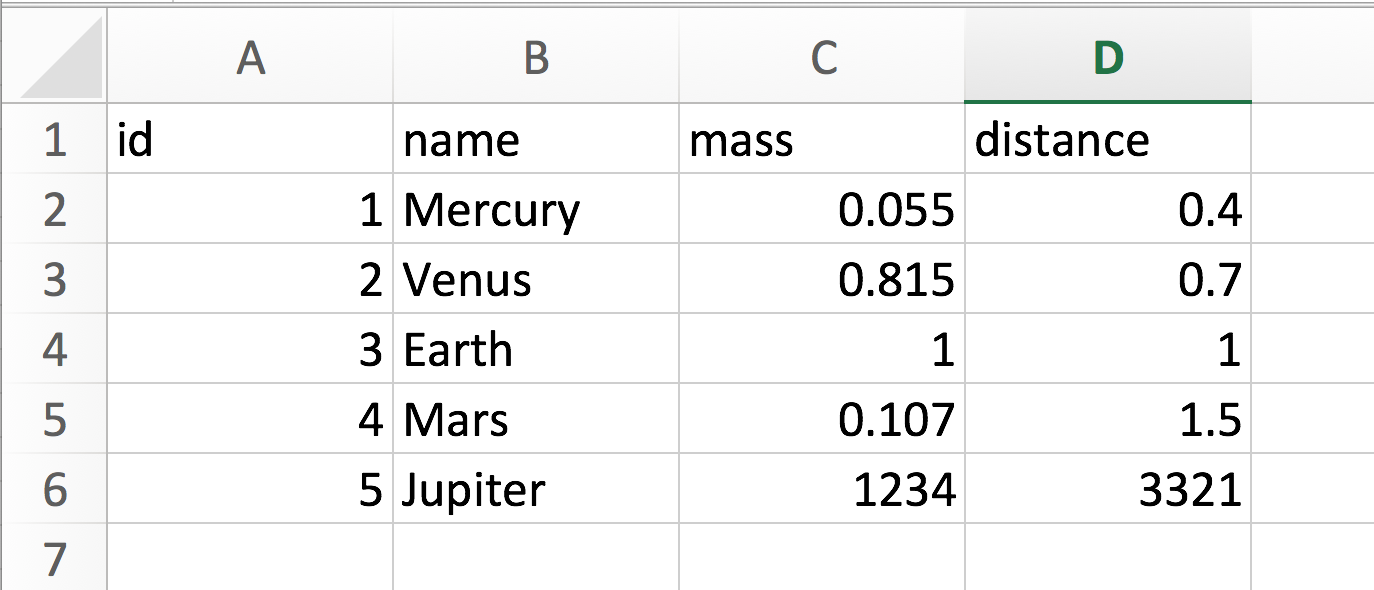
Task: Select Mars mass value 0.107
Action: point(822,419)
